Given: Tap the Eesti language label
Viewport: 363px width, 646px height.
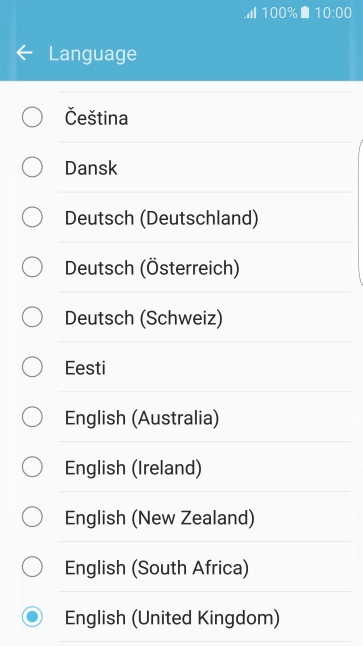Looking at the screenshot, I should [85, 368].
